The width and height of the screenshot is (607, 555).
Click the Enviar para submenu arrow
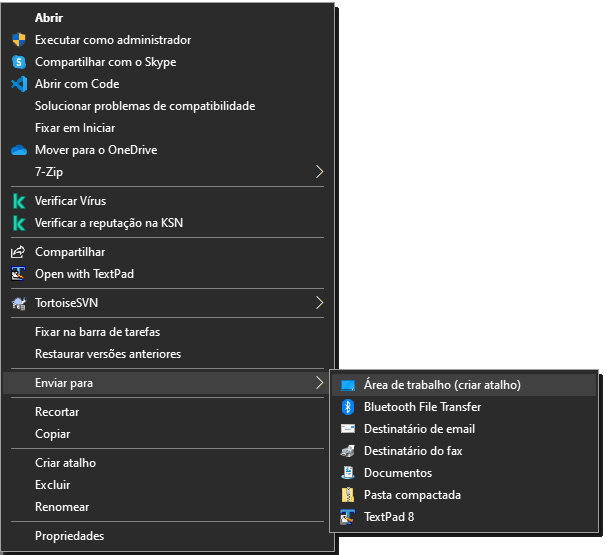click(319, 383)
